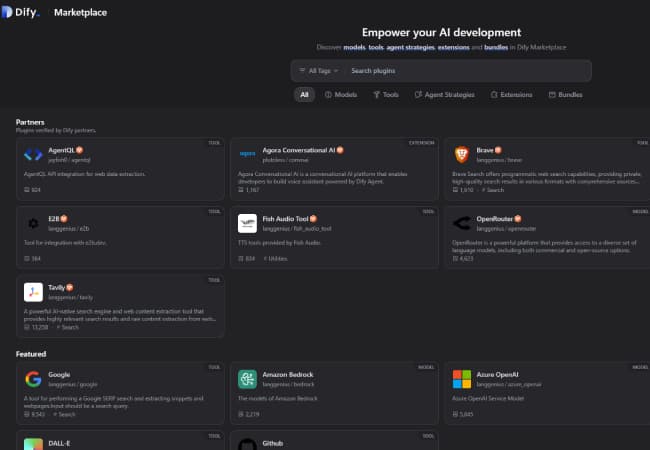Click the Fish Audio Tool icon
Image resolution: width=650 pixels, height=450 pixels.
click(x=247, y=222)
